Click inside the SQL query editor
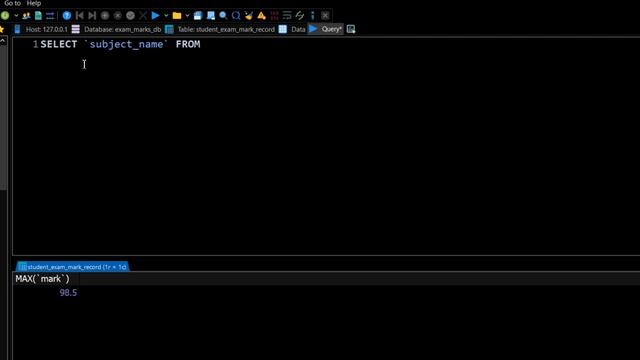The image size is (640, 360). coord(327,147)
